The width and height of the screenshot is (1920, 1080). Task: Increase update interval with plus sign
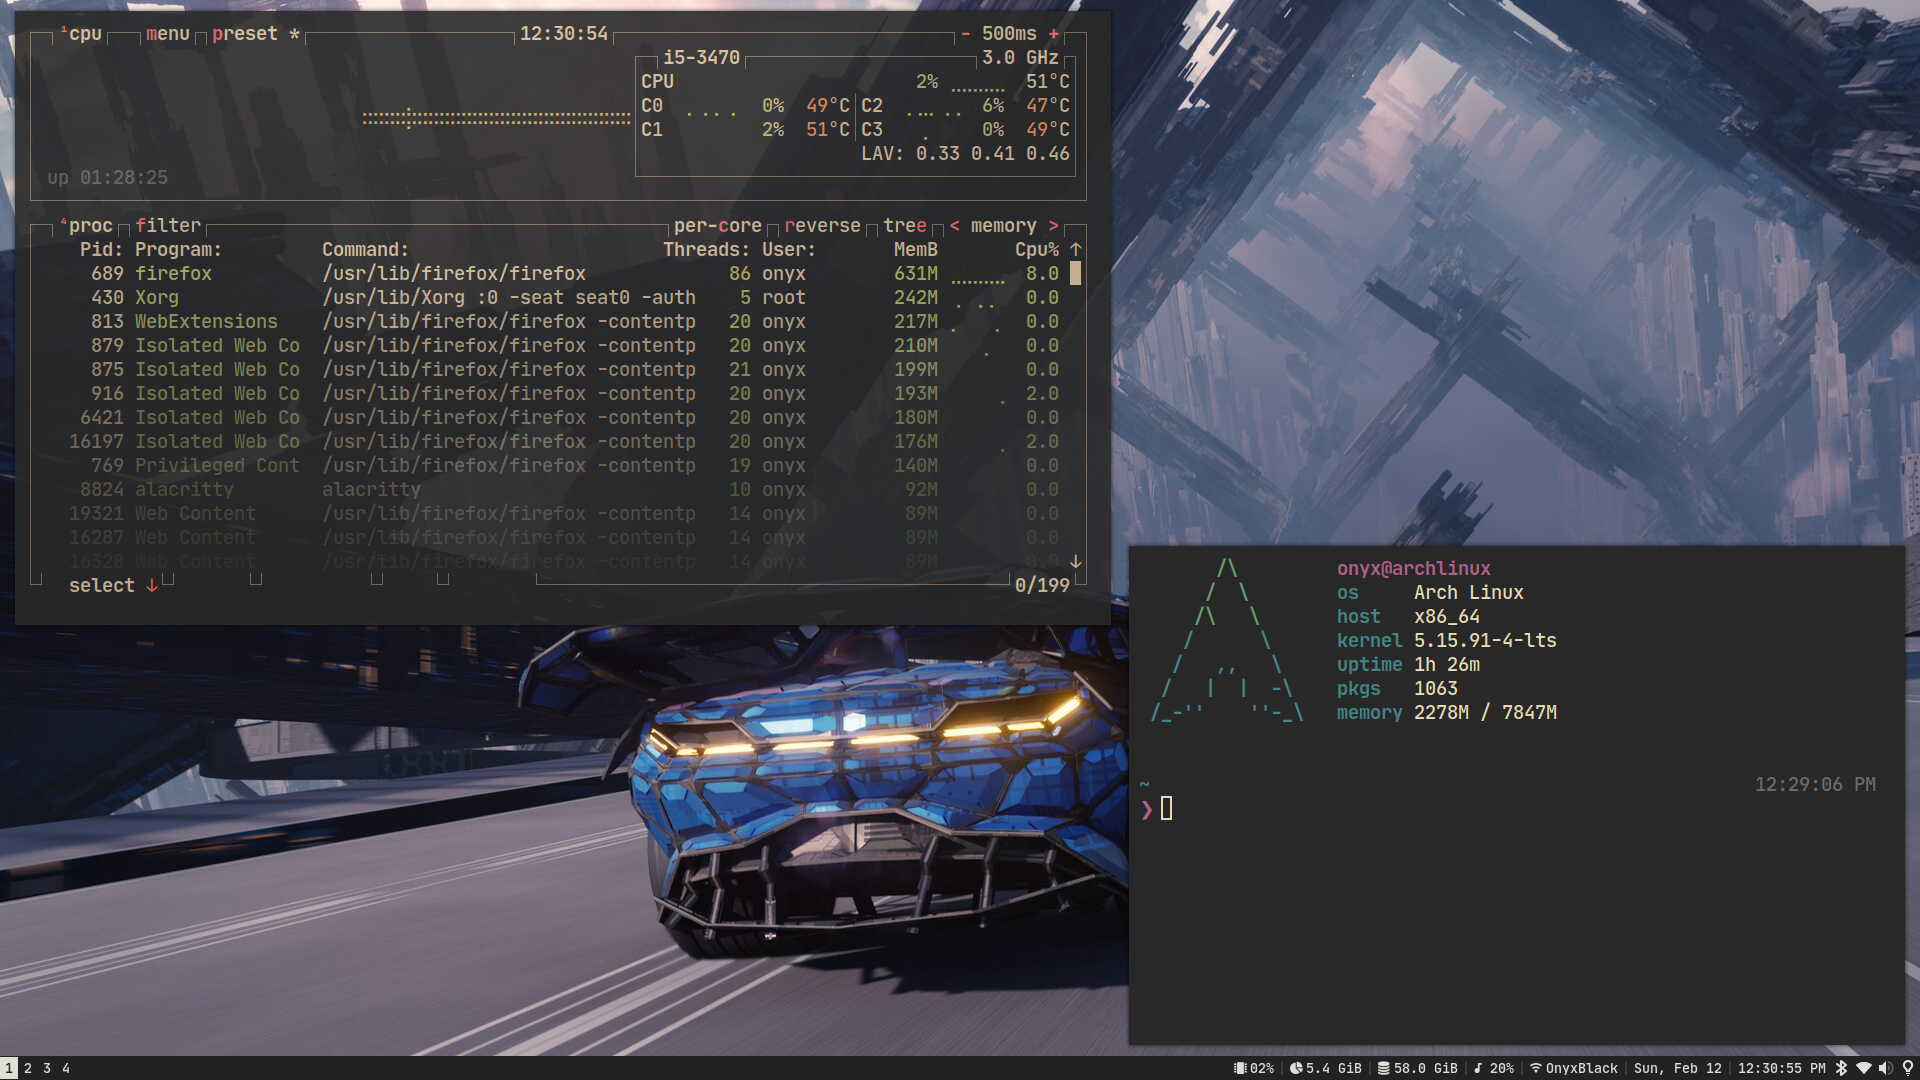(x=1053, y=34)
